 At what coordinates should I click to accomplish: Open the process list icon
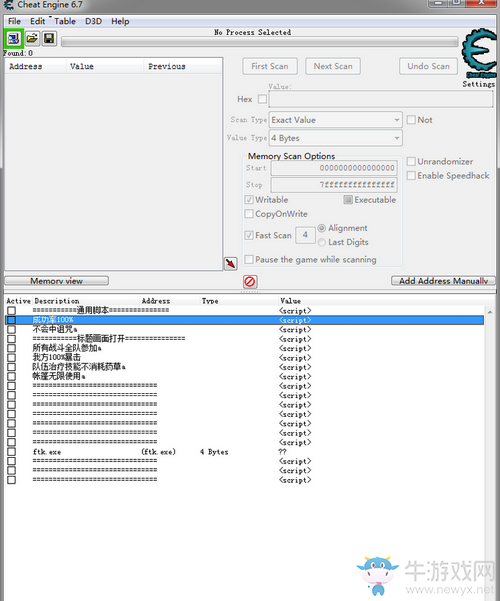point(13,38)
